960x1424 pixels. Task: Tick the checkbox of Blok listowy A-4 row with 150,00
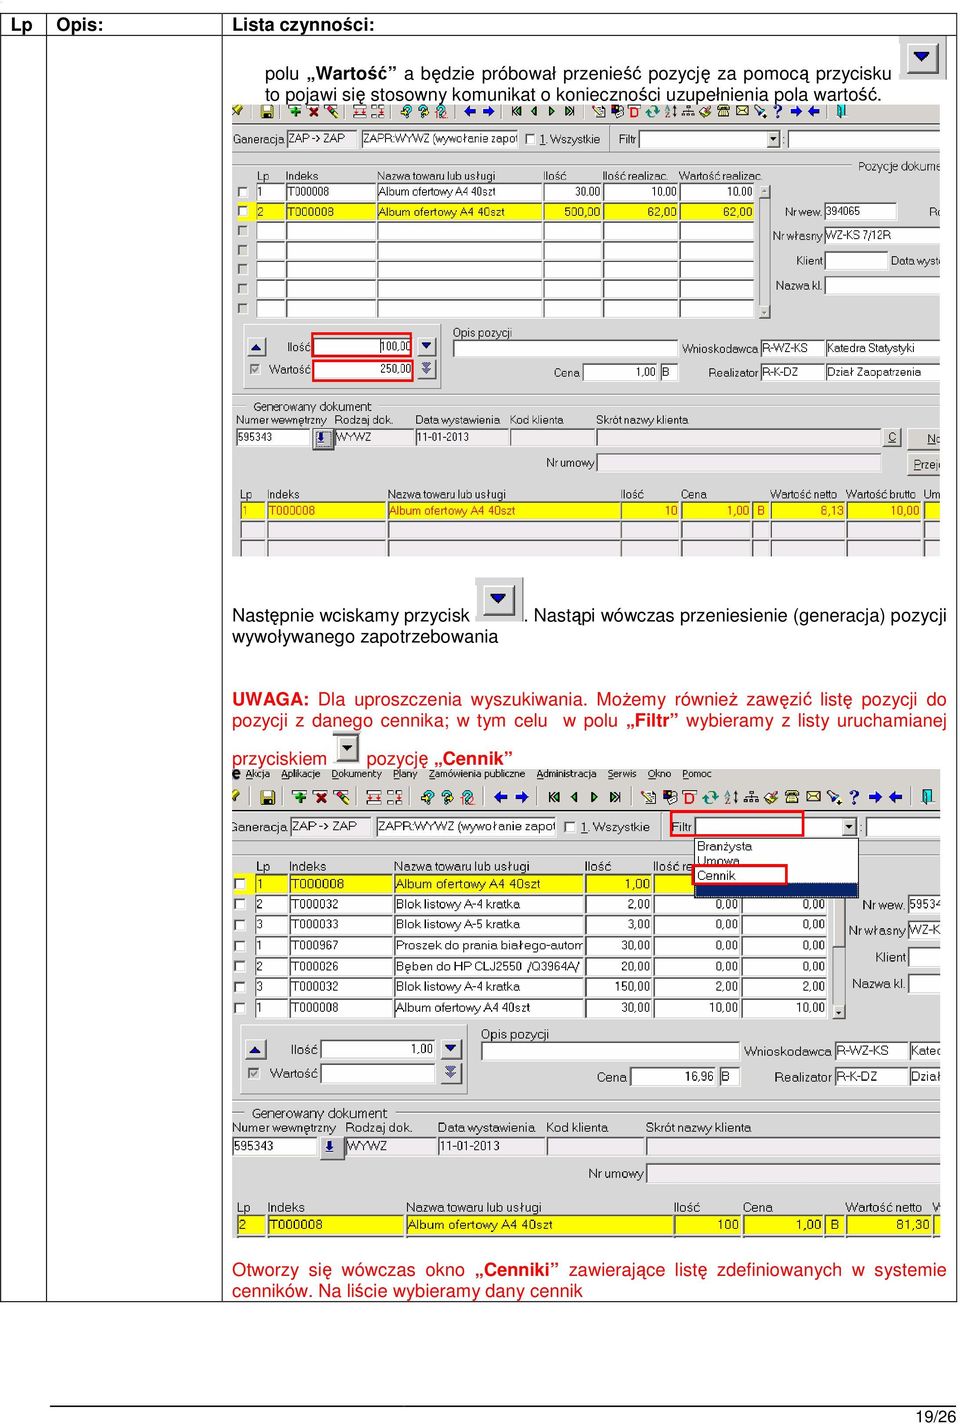(240, 987)
